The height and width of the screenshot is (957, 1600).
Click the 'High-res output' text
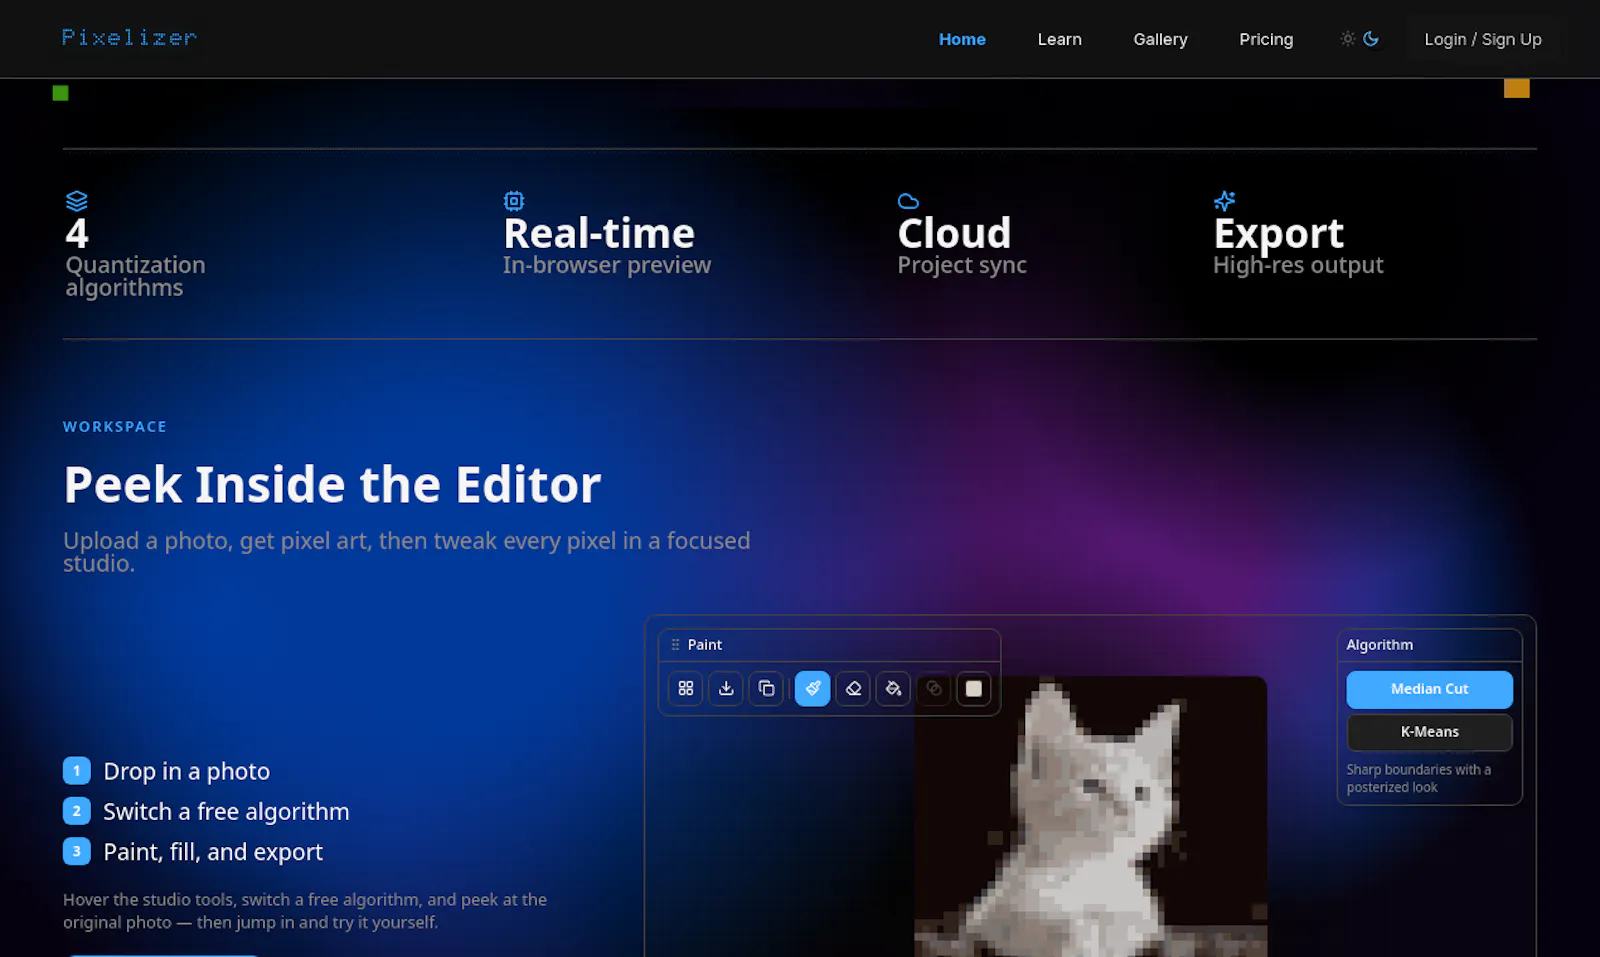pyautogui.click(x=1298, y=265)
